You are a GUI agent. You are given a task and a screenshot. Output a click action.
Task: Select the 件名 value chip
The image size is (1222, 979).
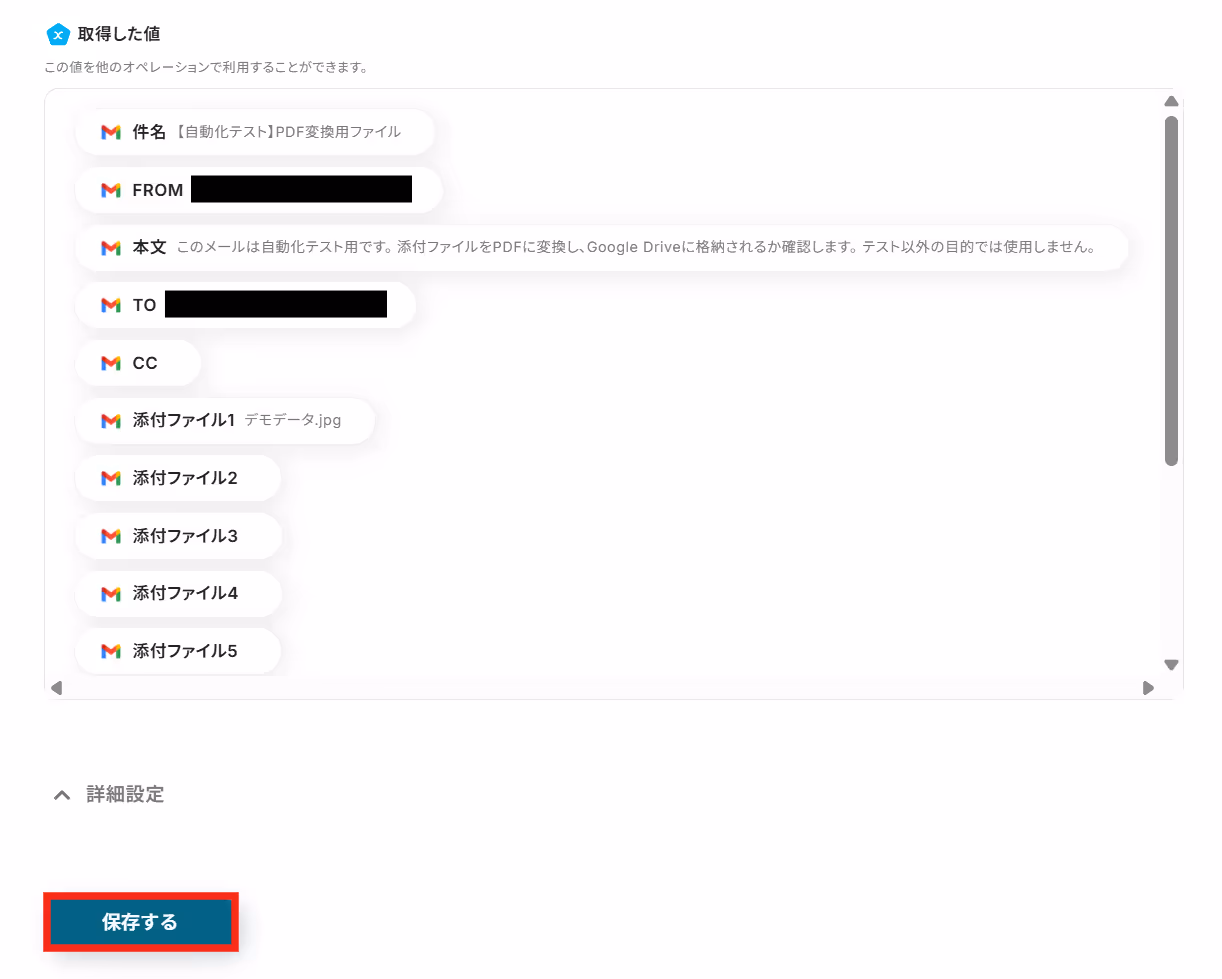[255, 132]
